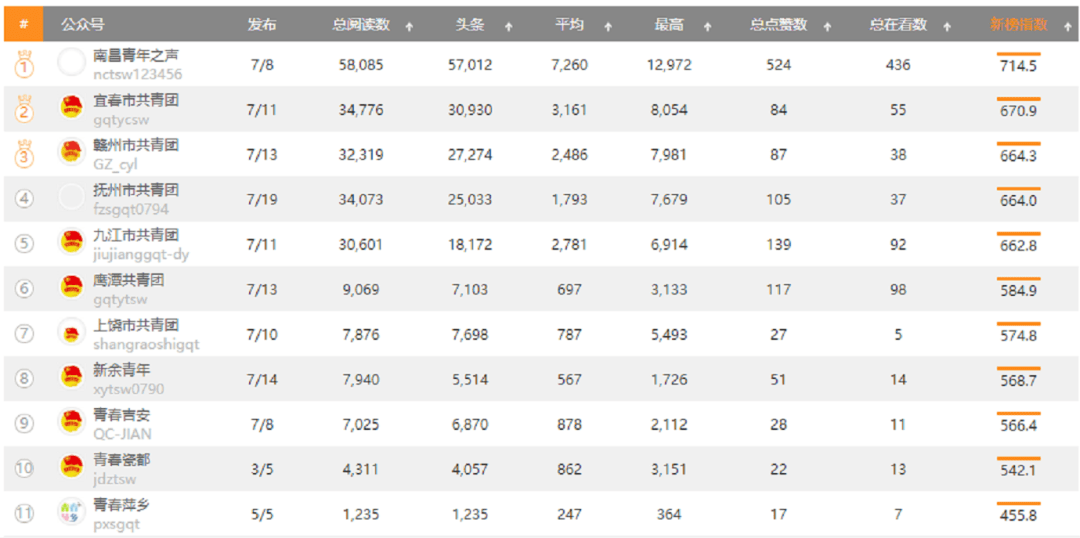Select the 新榜指数 column header
This screenshot has height=538, width=1080.
(x=1018, y=25)
